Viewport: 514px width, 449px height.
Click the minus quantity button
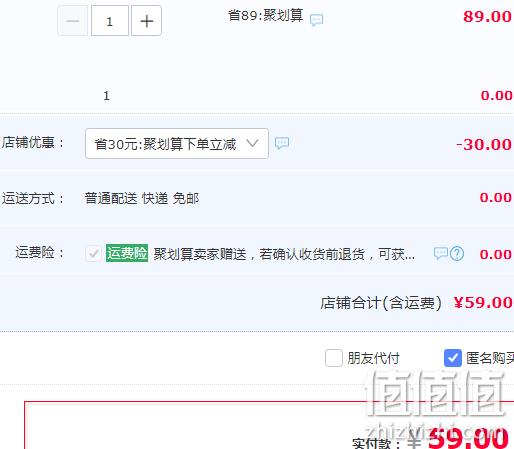pos(73,21)
